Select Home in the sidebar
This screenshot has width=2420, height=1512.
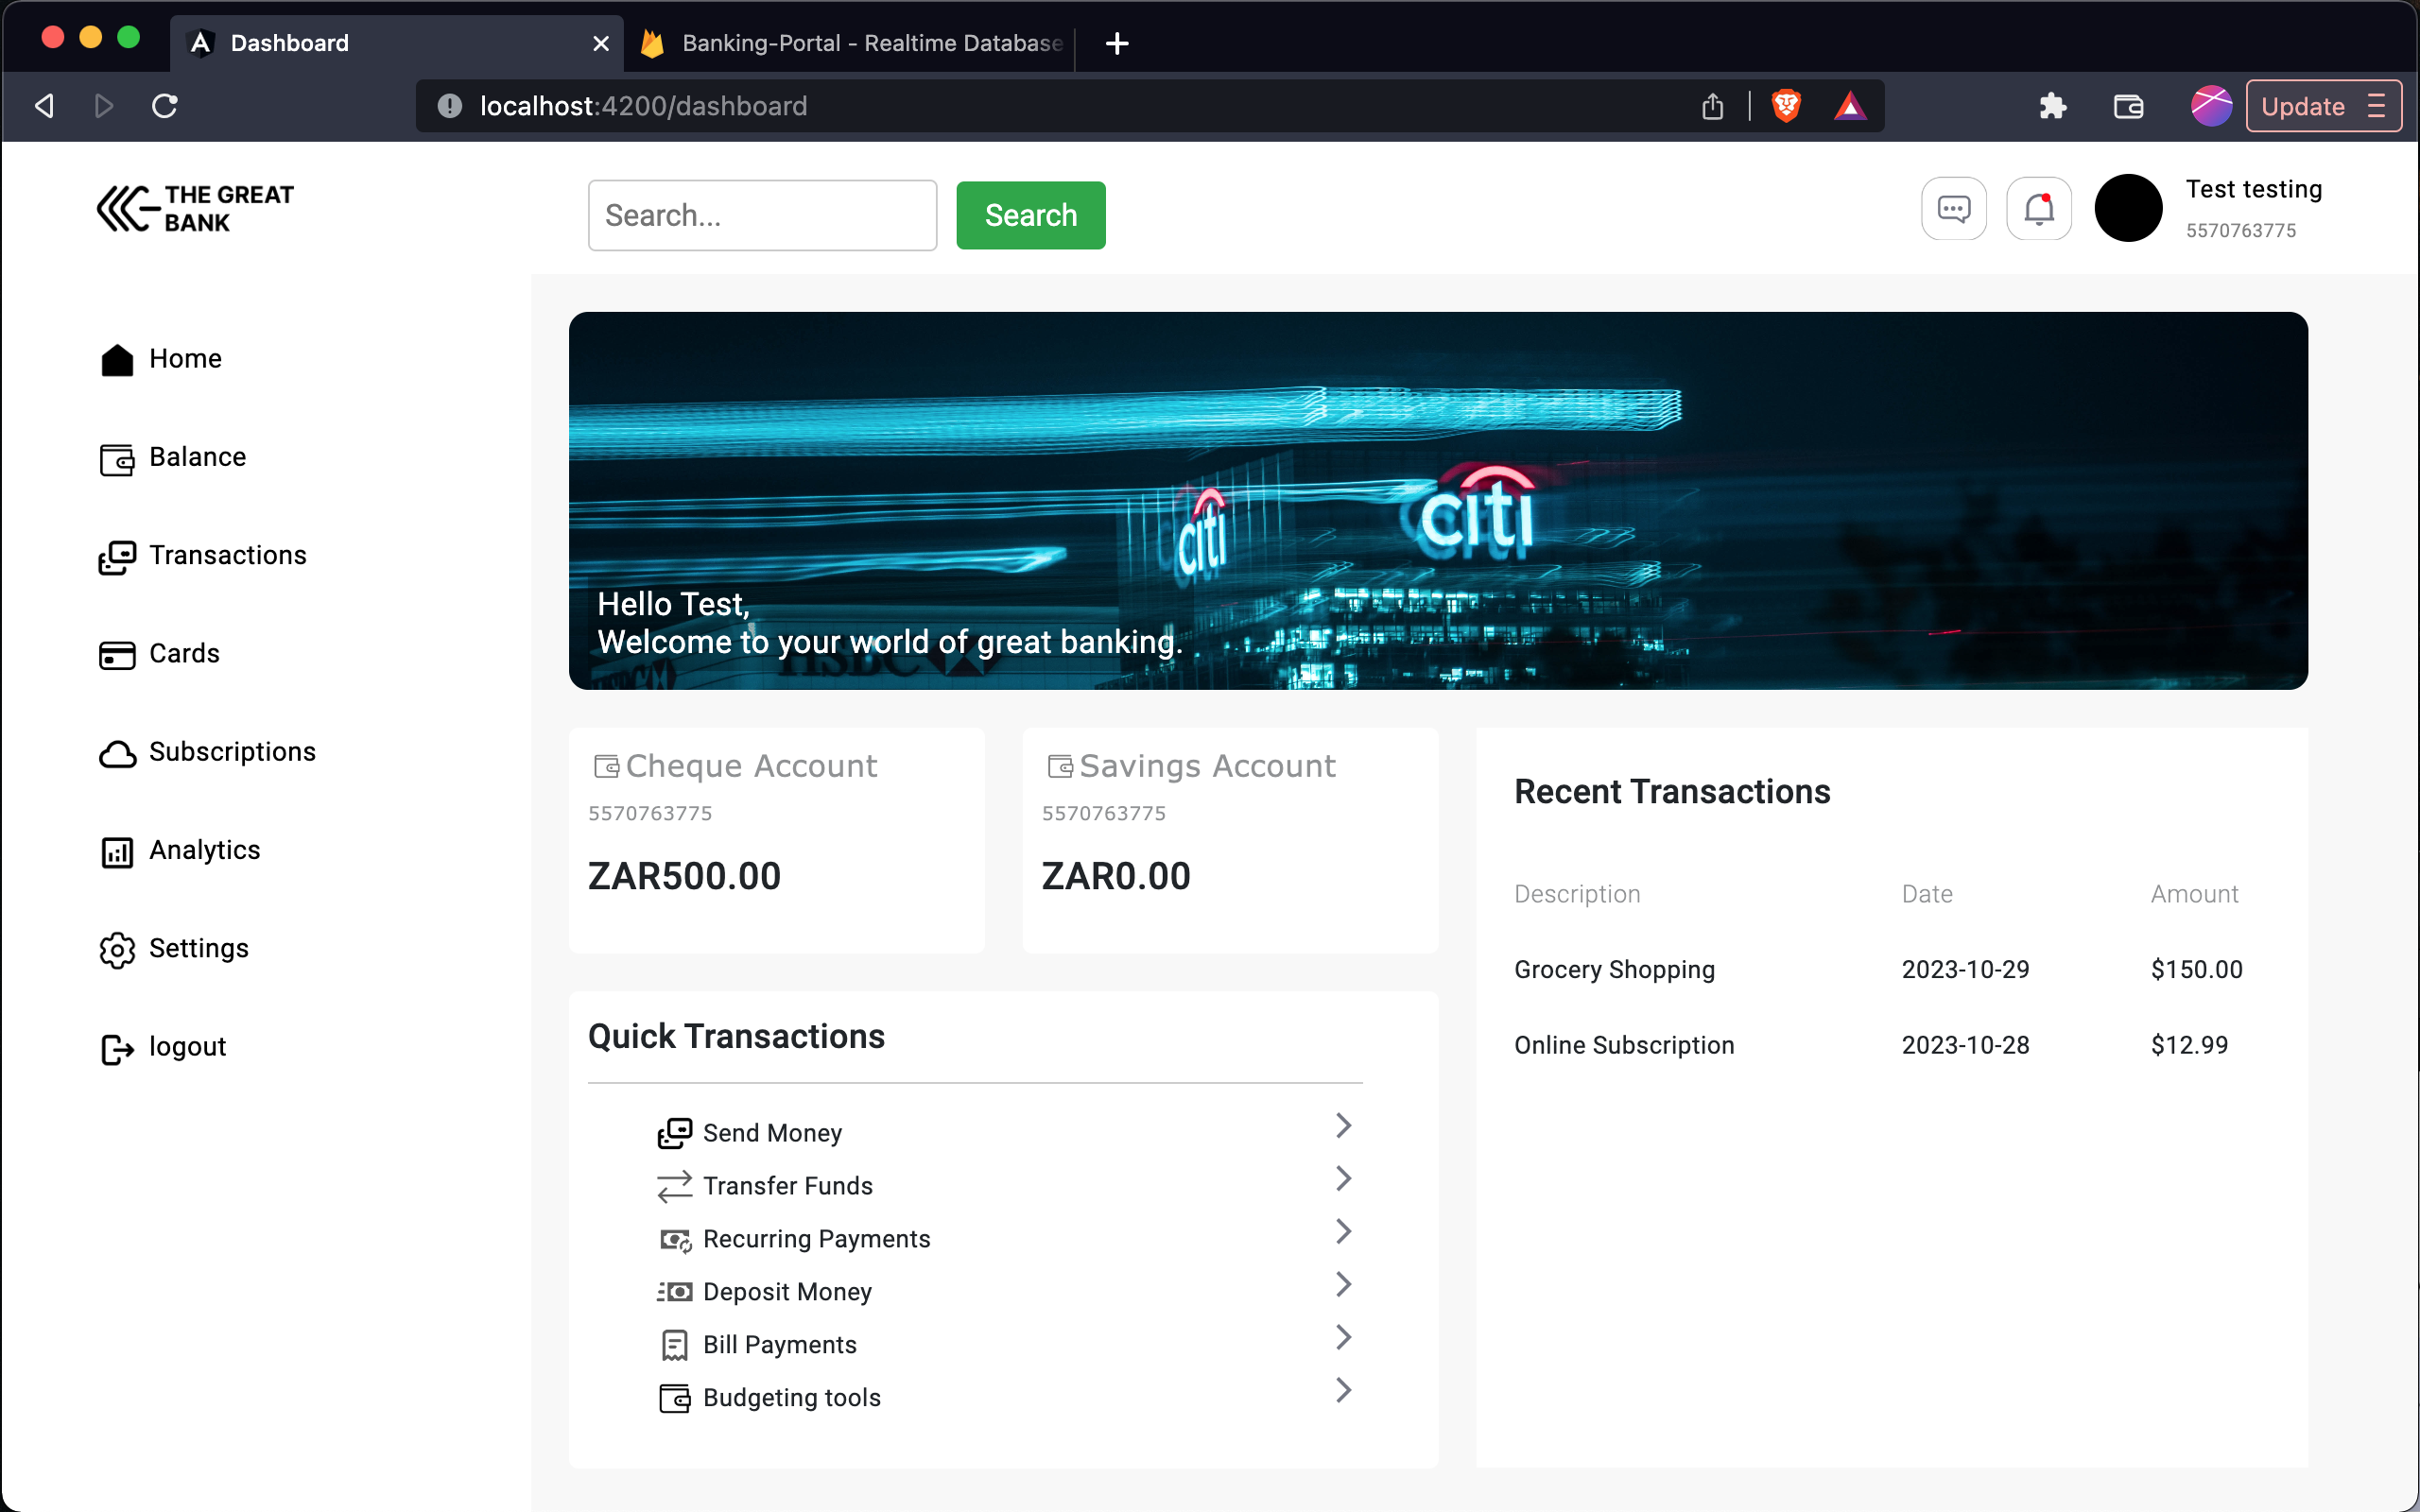(x=185, y=358)
